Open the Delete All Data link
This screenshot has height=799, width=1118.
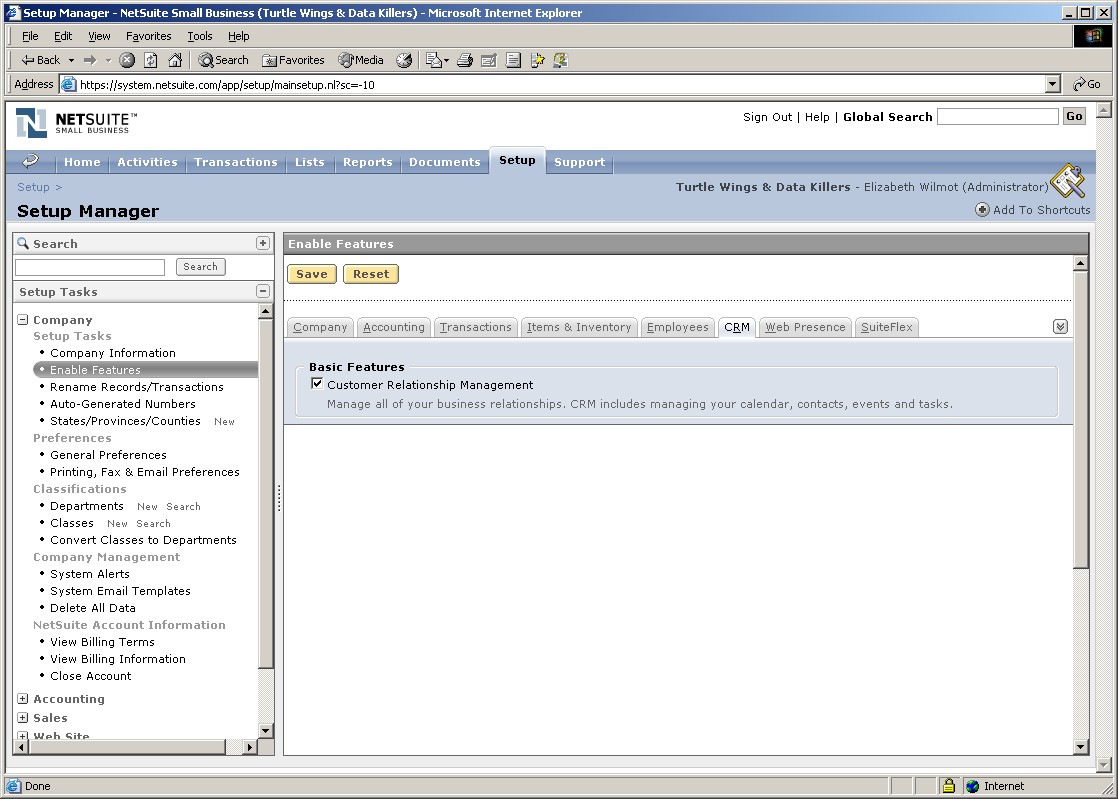(x=93, y=608)
